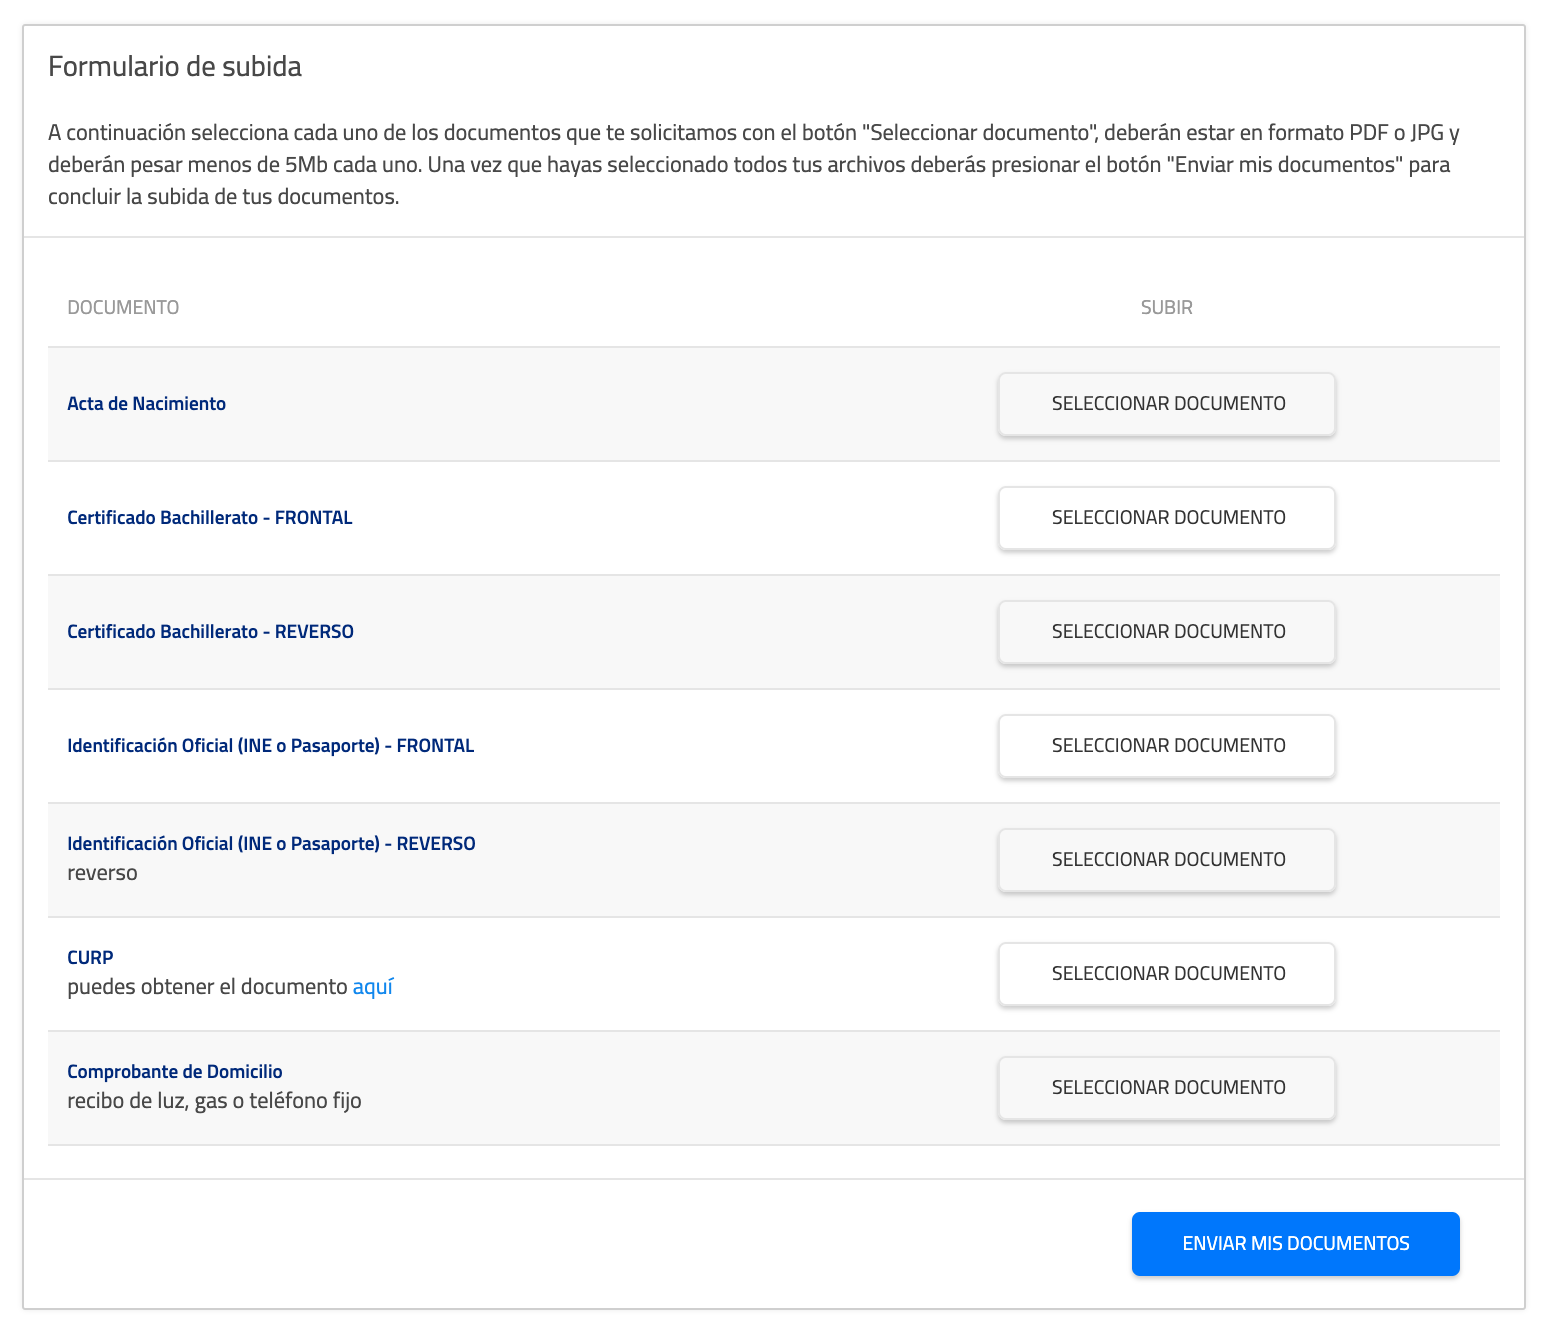This screenshot has width=1566, height=1328.
Task: Select a file for Certificado Bachillerato - REVERSO
Action: pyautogui.click(x=1166, y=632)
